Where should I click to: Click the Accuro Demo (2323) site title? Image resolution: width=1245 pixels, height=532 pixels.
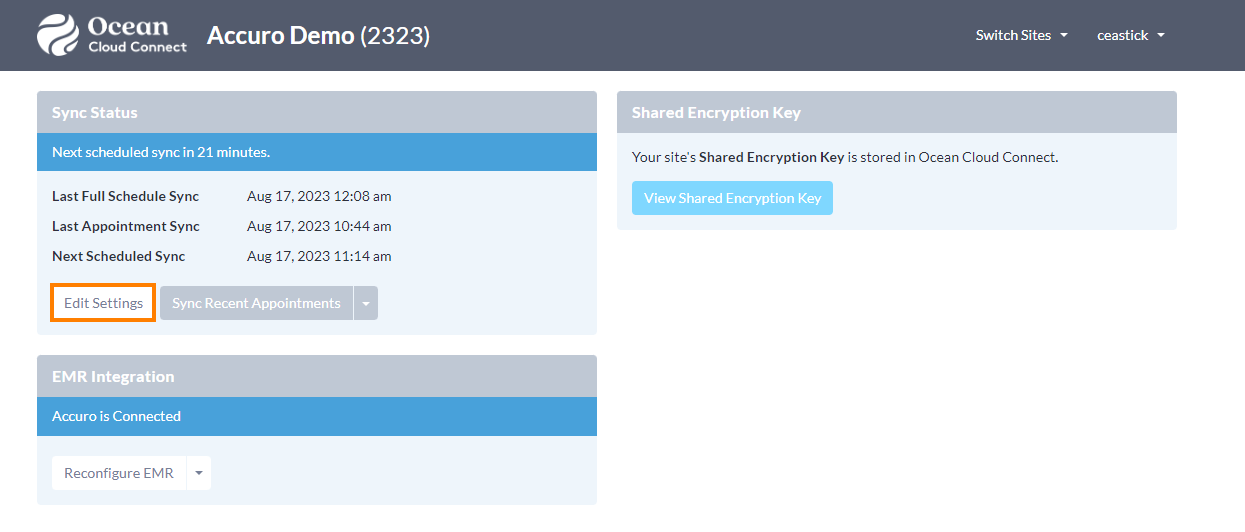click(x=318, y=36)
